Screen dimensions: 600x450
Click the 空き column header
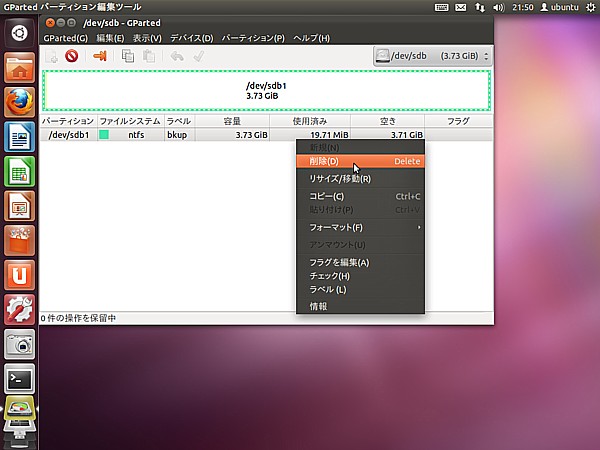coord(387,121)
